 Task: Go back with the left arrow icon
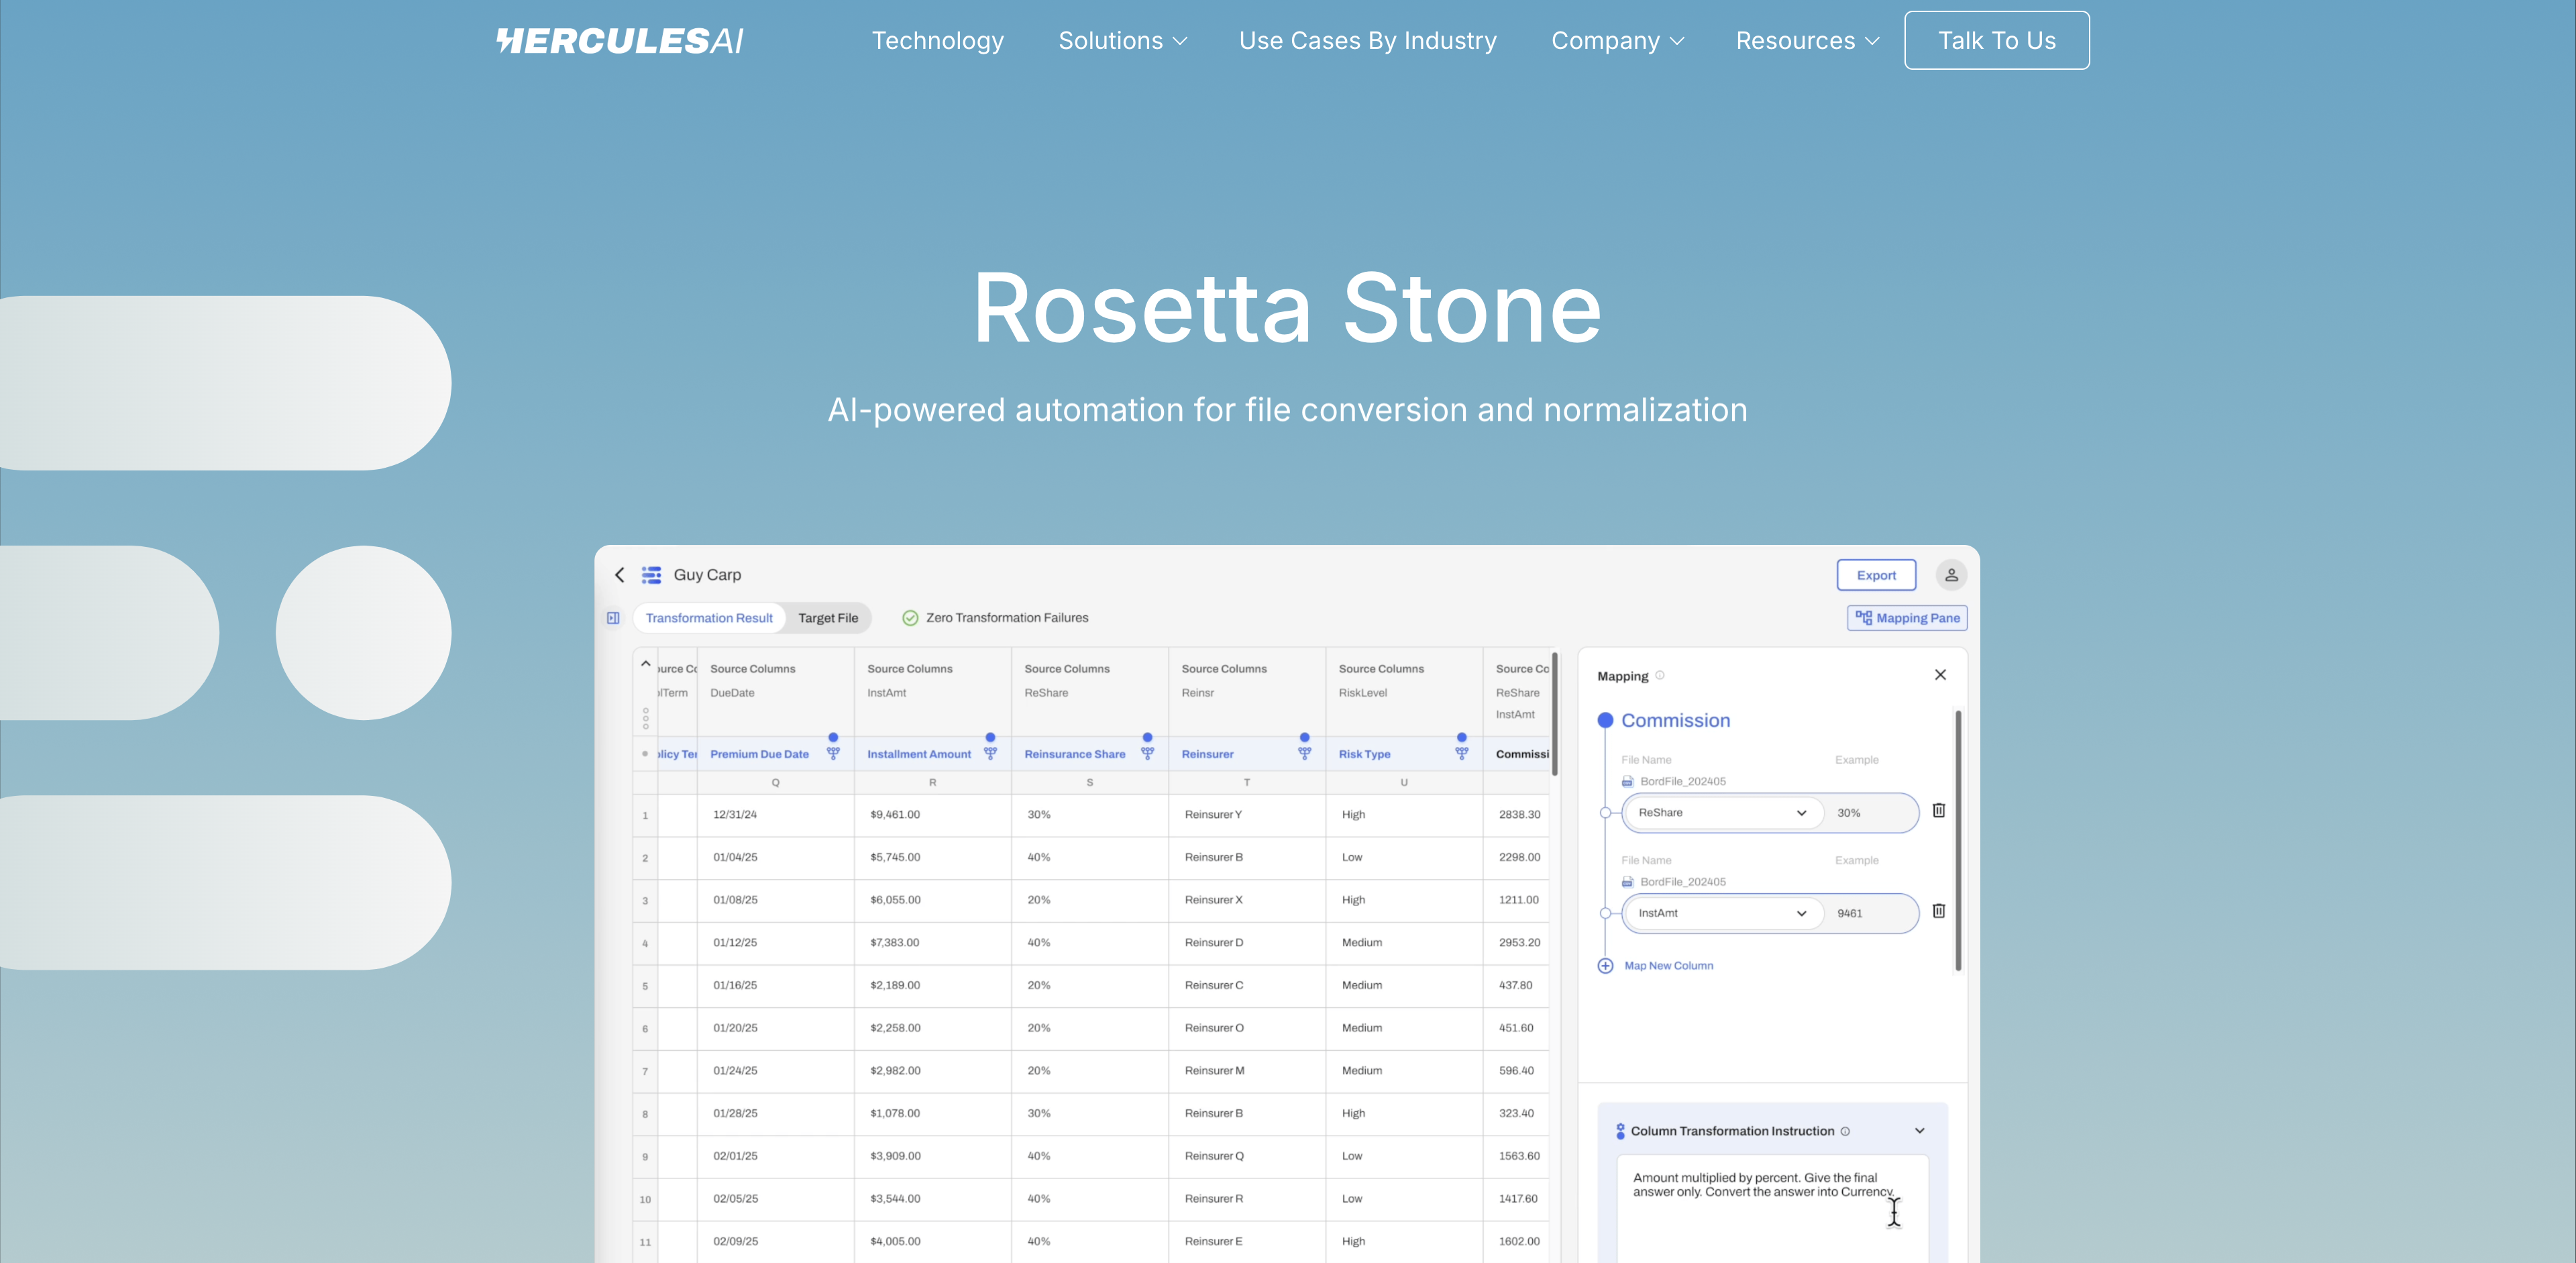click(x=619, y=575)
